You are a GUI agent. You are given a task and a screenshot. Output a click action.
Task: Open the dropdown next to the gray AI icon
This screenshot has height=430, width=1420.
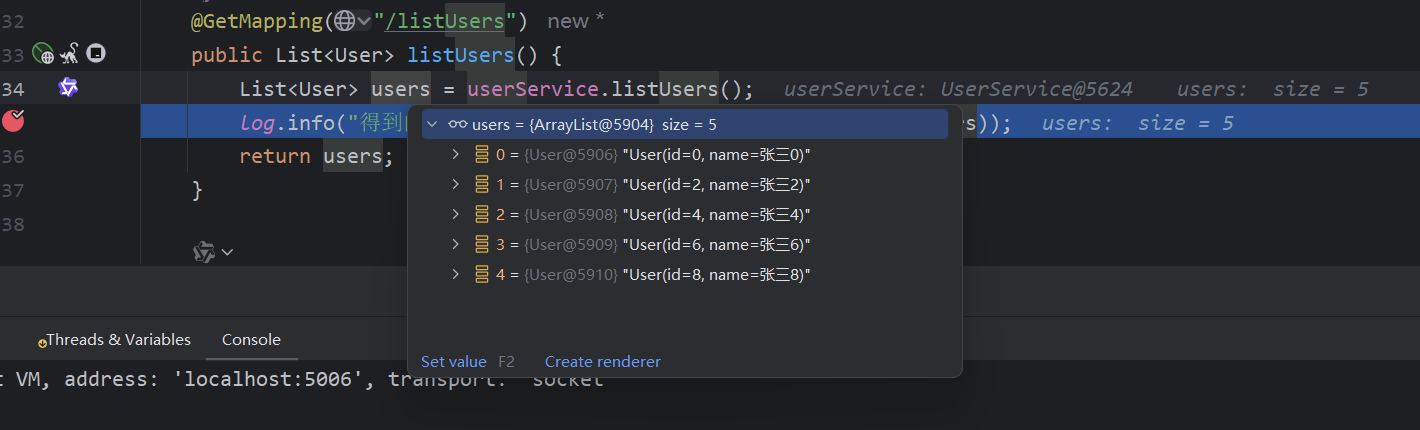[x=227, y=253]
